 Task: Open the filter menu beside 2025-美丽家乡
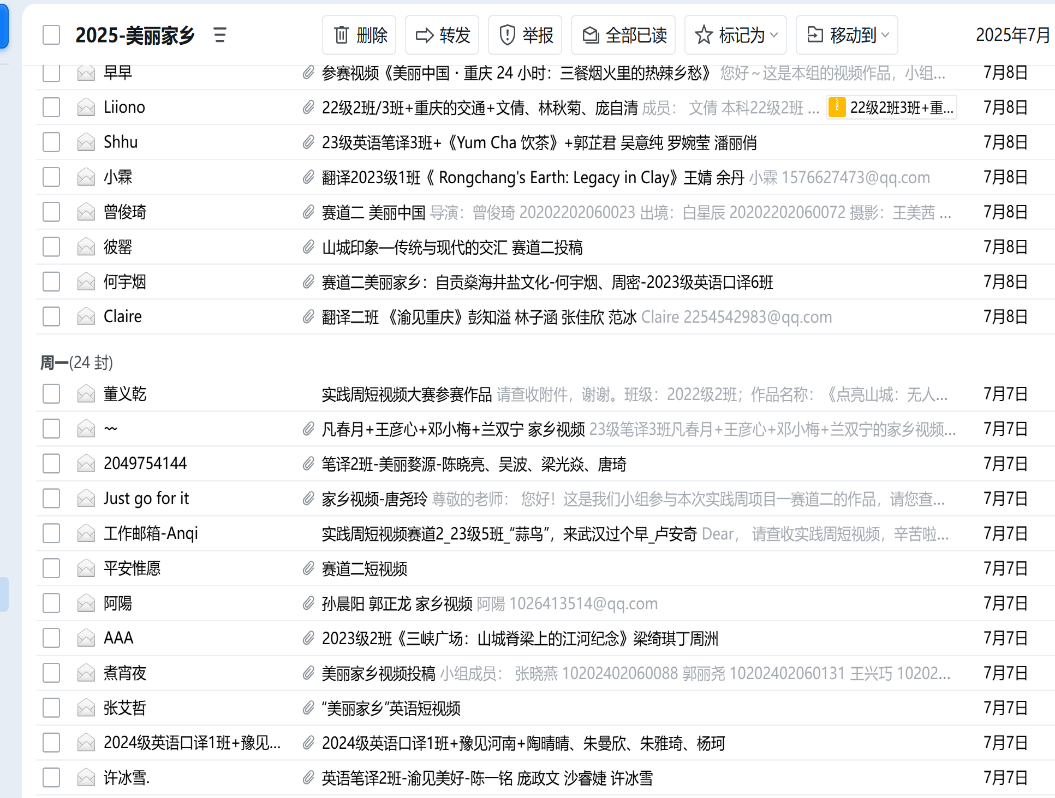tap(220, 36)
